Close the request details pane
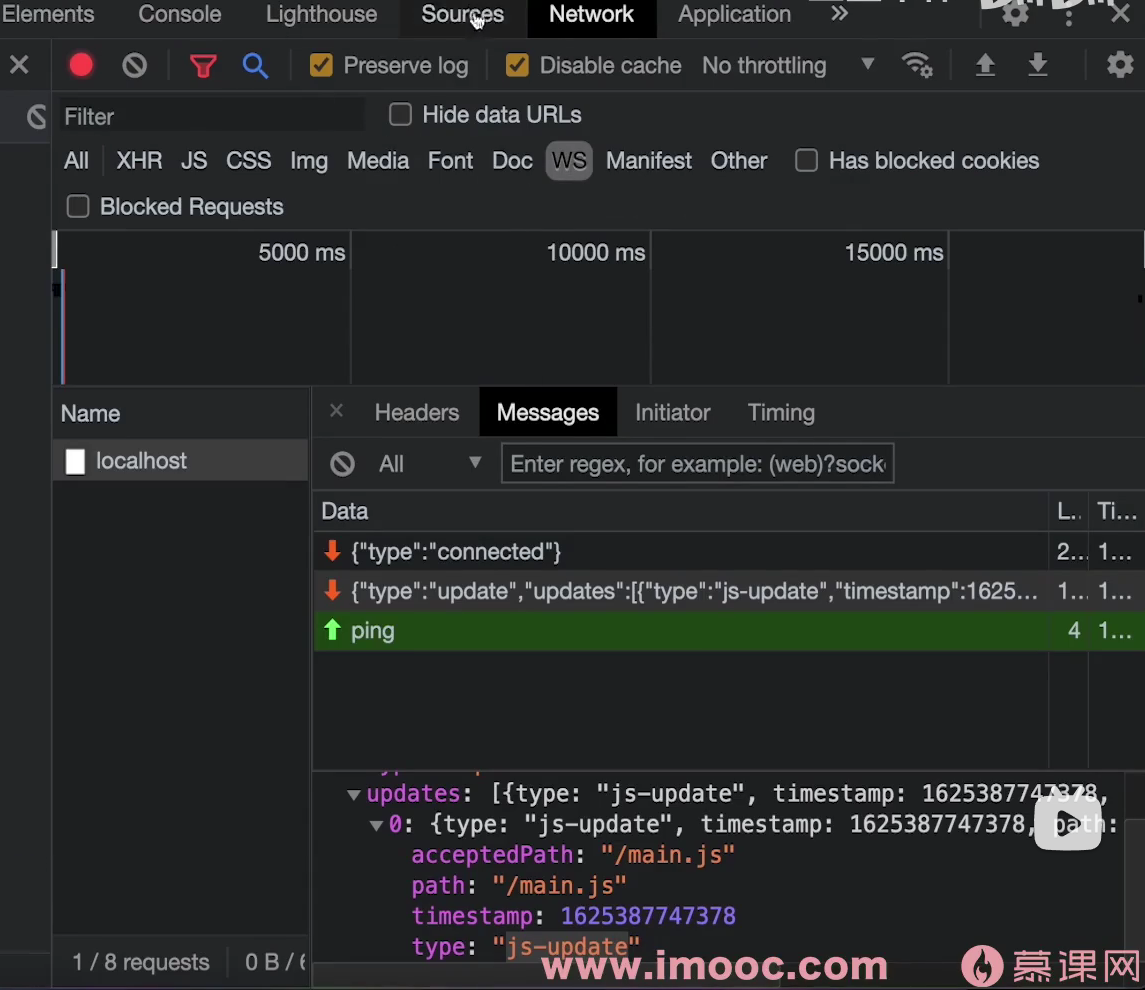1145x990 pixels. (x=336, y=411)
